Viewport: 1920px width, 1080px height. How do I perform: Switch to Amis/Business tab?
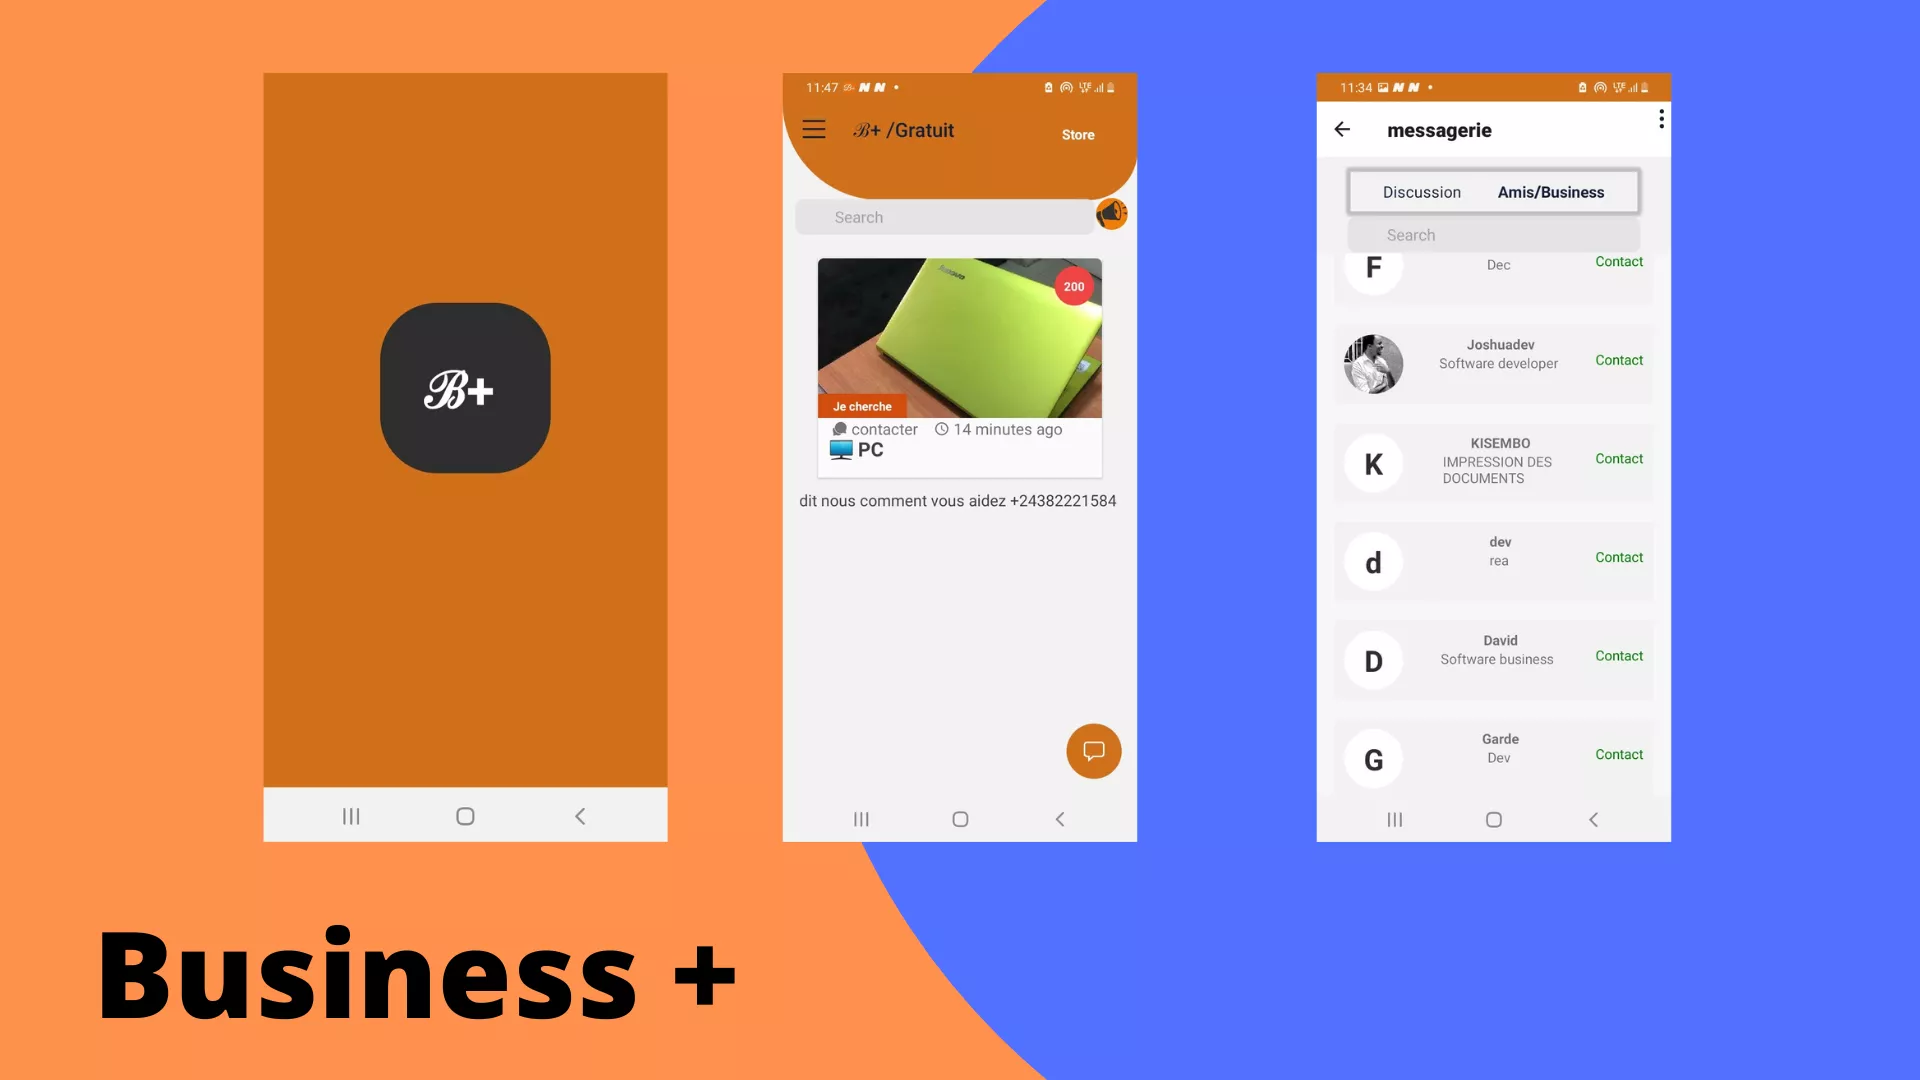[1549, 191]
